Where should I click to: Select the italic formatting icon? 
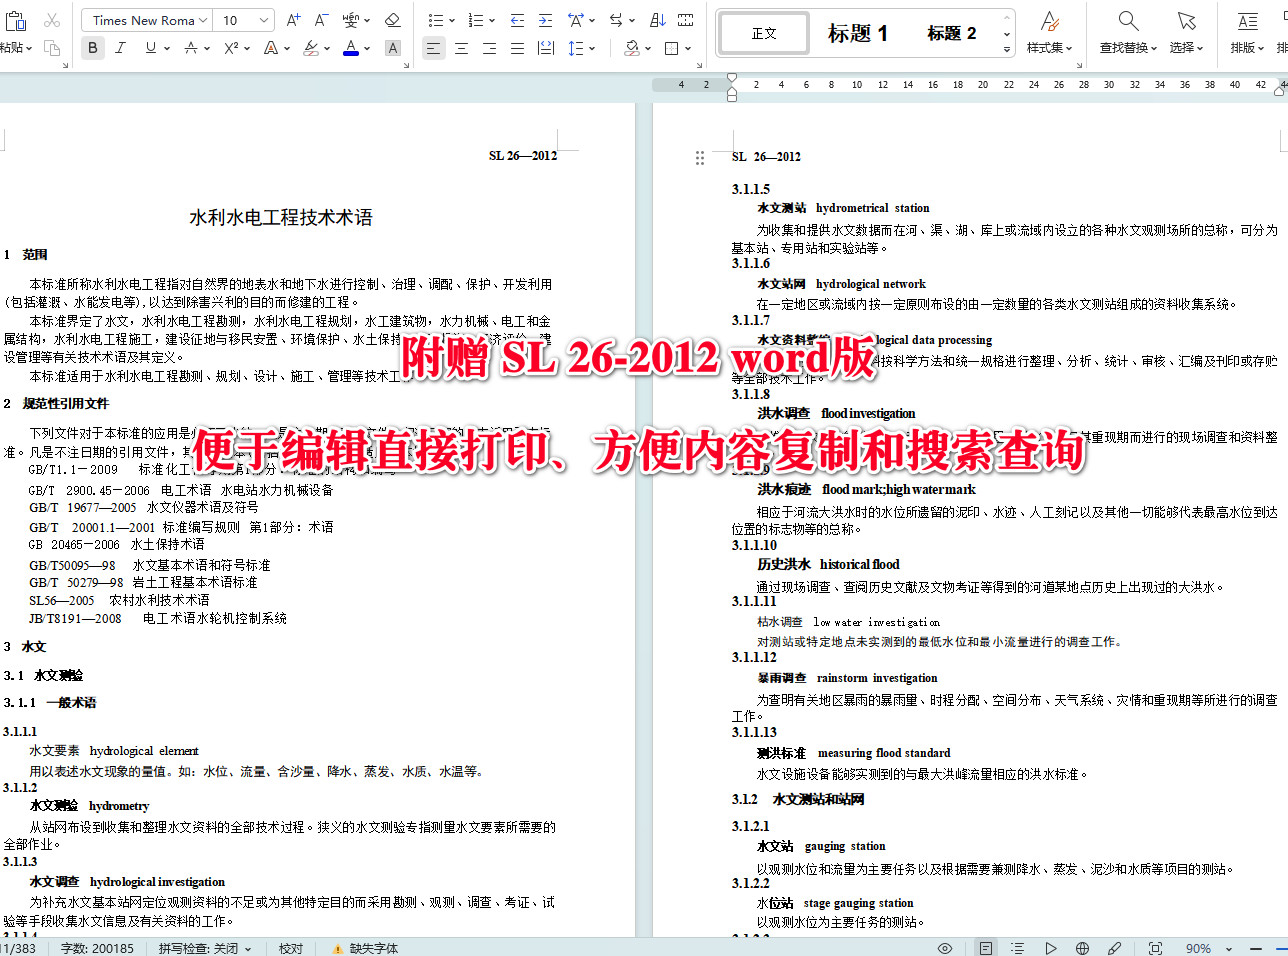119,47
